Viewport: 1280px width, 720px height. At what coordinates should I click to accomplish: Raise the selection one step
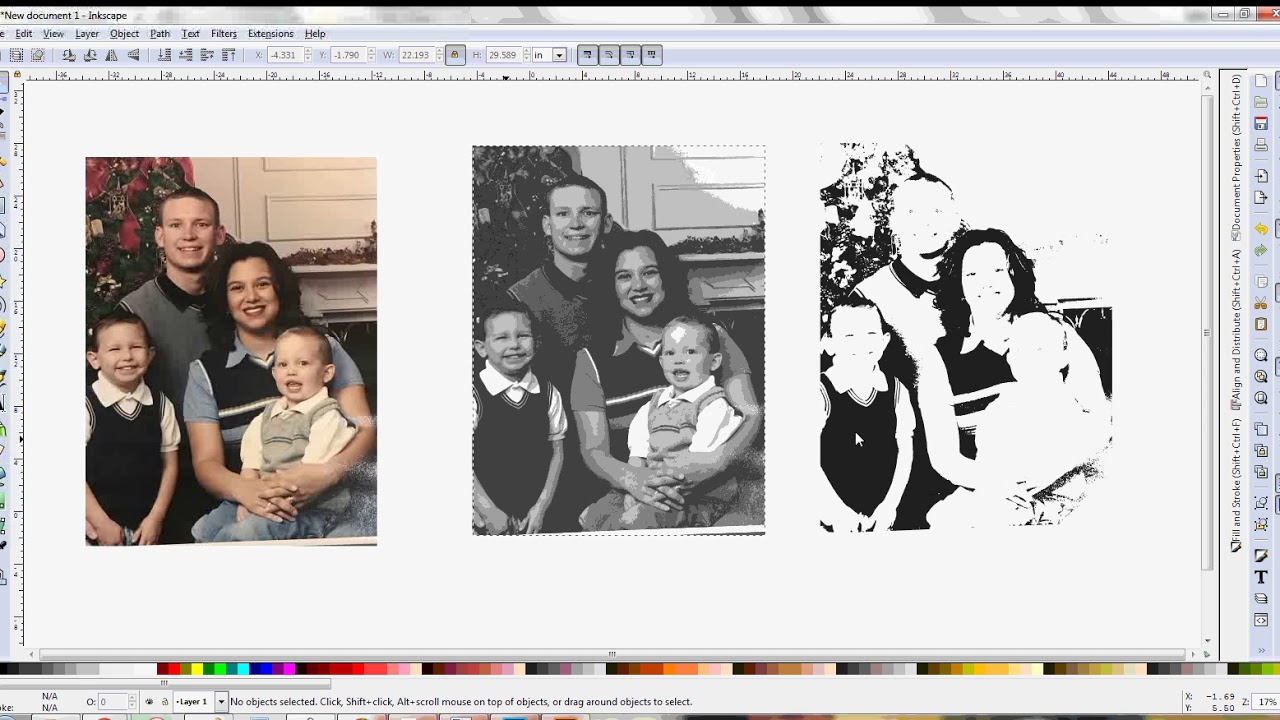coord(207,55)
